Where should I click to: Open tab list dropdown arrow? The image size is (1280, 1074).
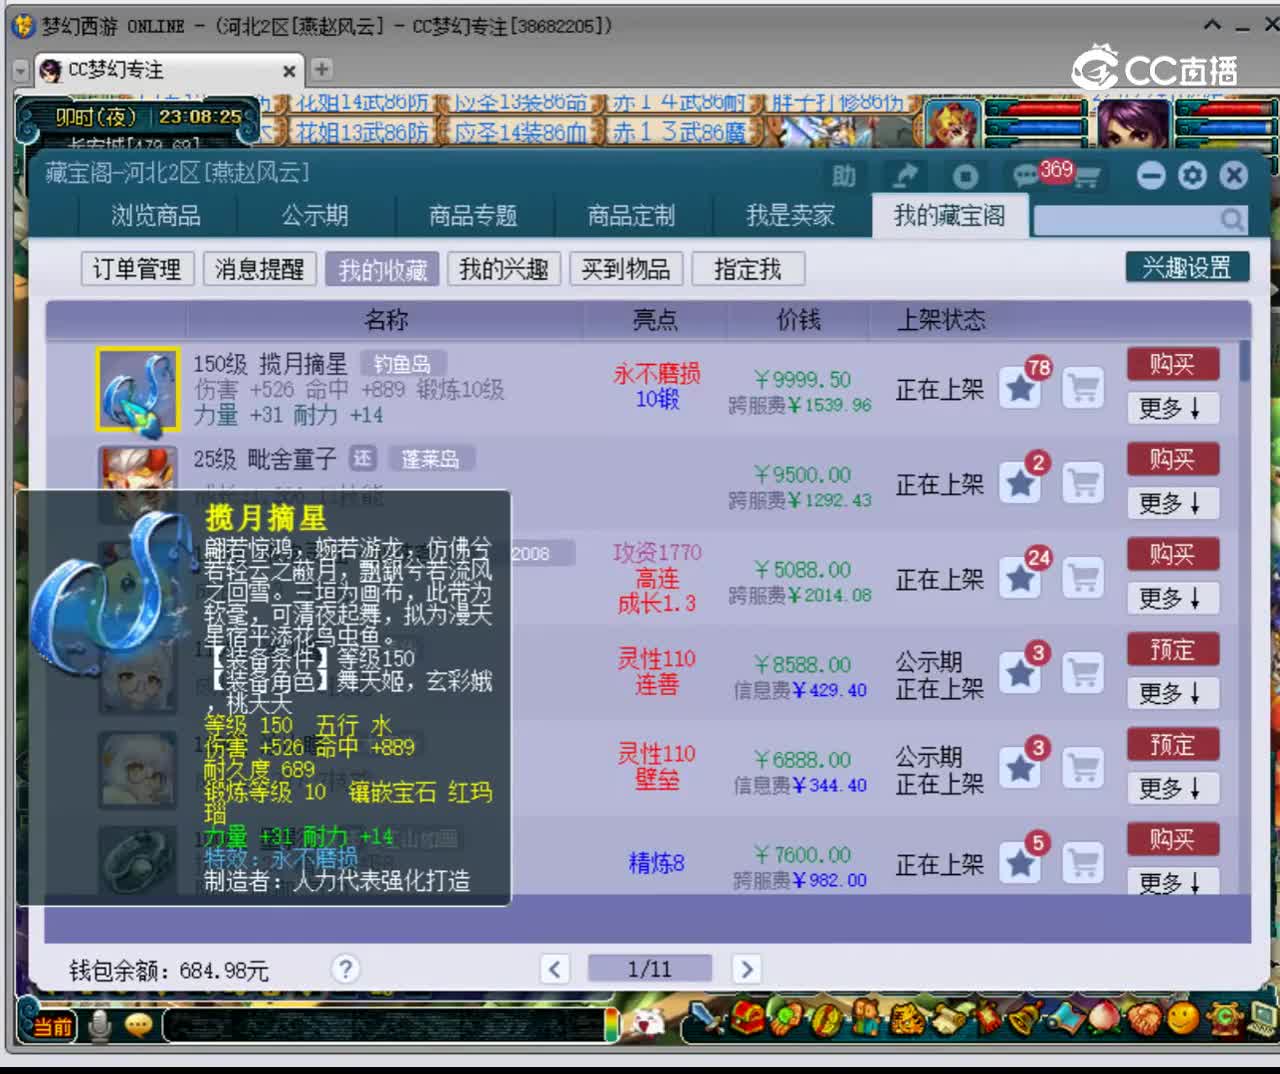pyautogui.click(x=20, y=71)
